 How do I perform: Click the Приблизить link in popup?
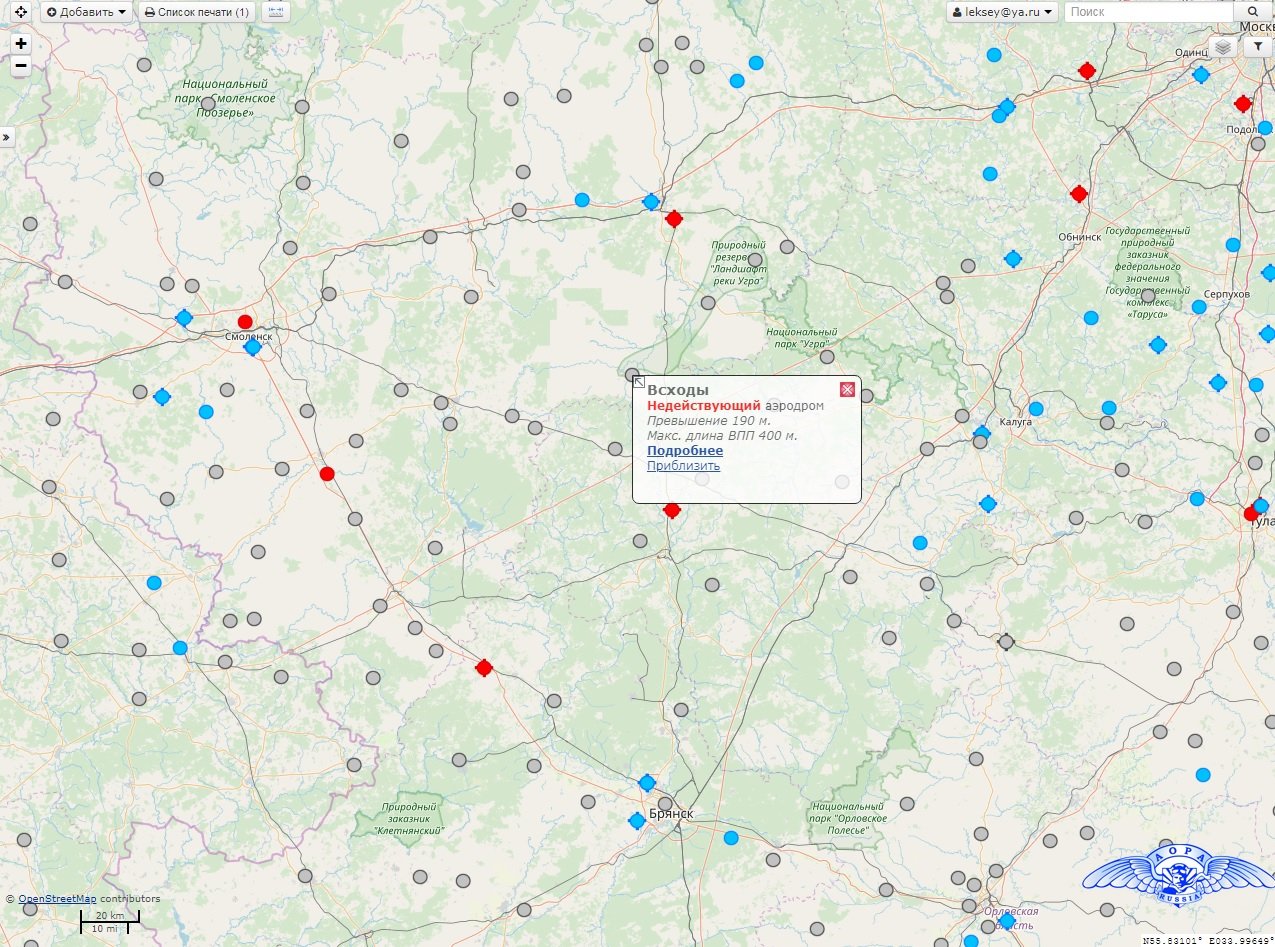point(683,466)
